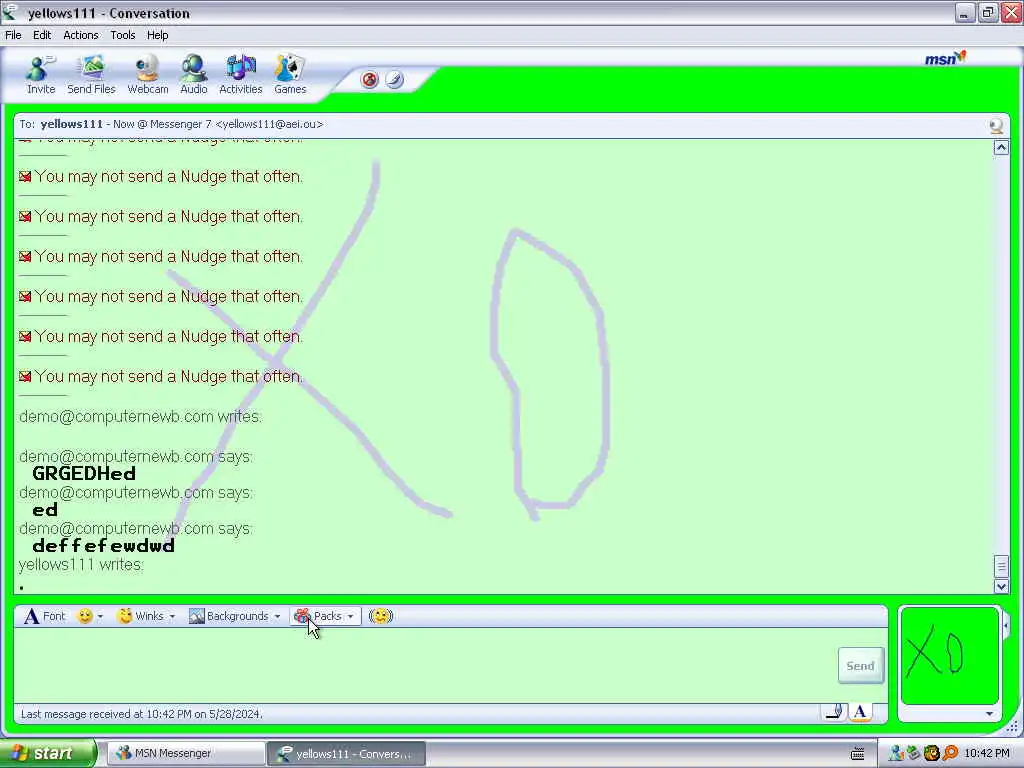Click the 10:42 PM system clock
This screenshot has width=1024, height=768.
pyautogui.click(x=987, y=754)
